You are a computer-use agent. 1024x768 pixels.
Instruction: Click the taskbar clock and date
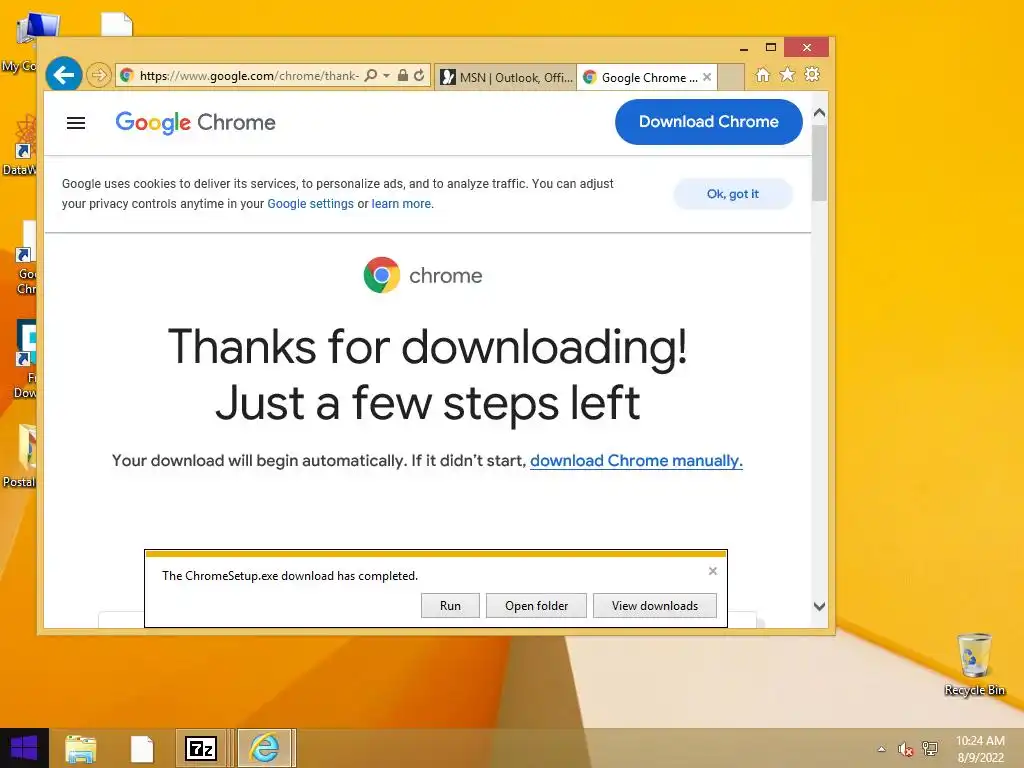(980, 749)
